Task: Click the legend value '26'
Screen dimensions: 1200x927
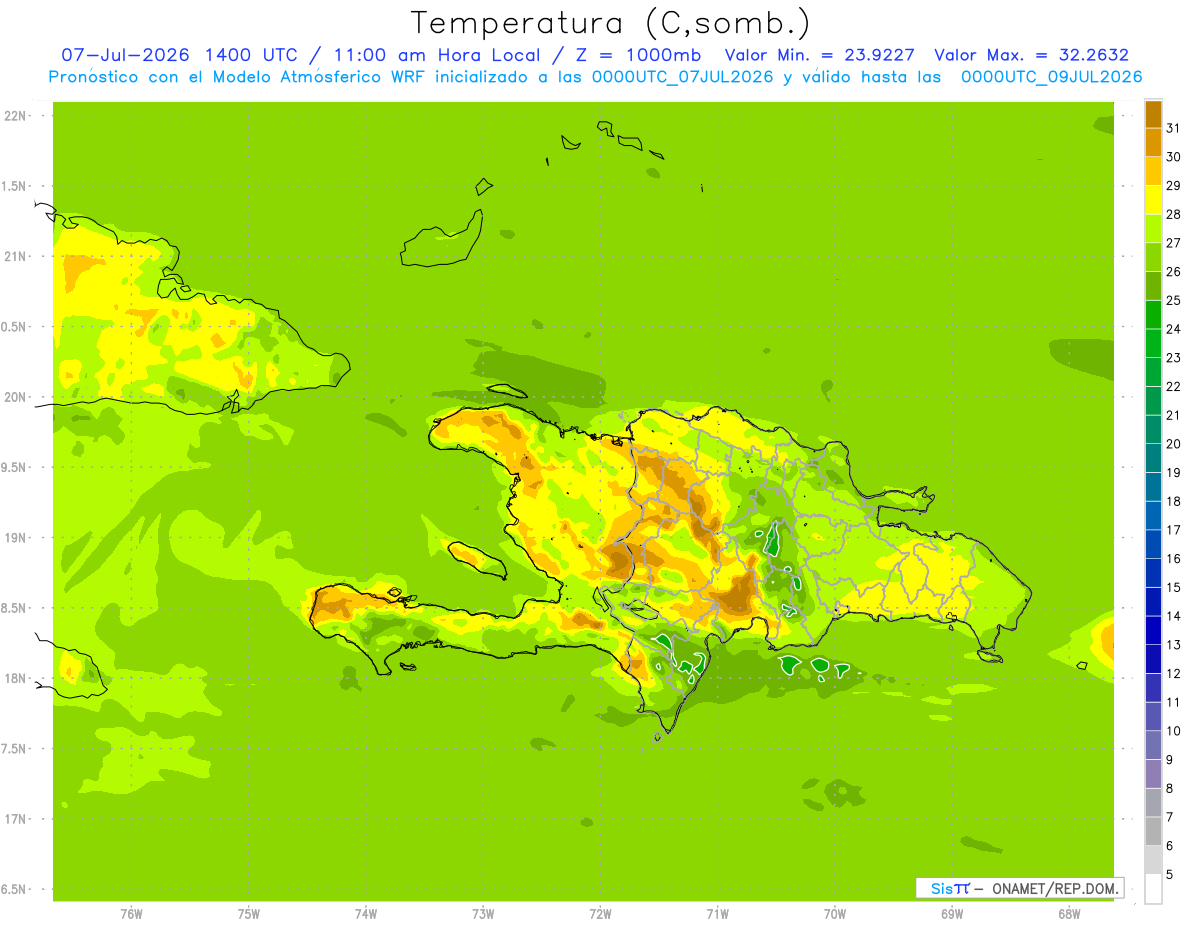Action: tap(1173, 271)
